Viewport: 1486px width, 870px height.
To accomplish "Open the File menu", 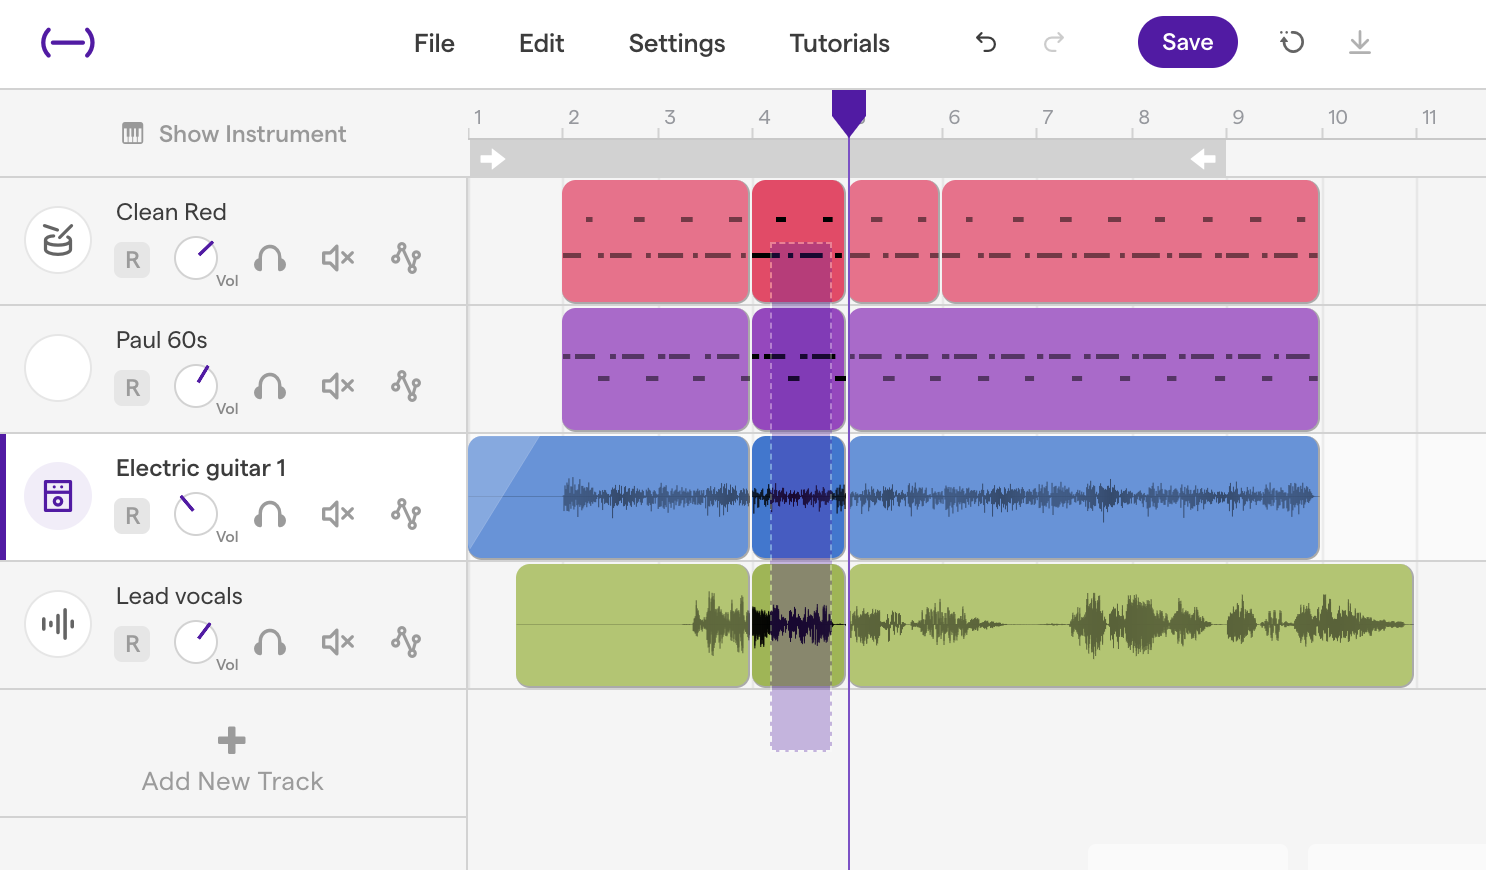I will [434, 43].
